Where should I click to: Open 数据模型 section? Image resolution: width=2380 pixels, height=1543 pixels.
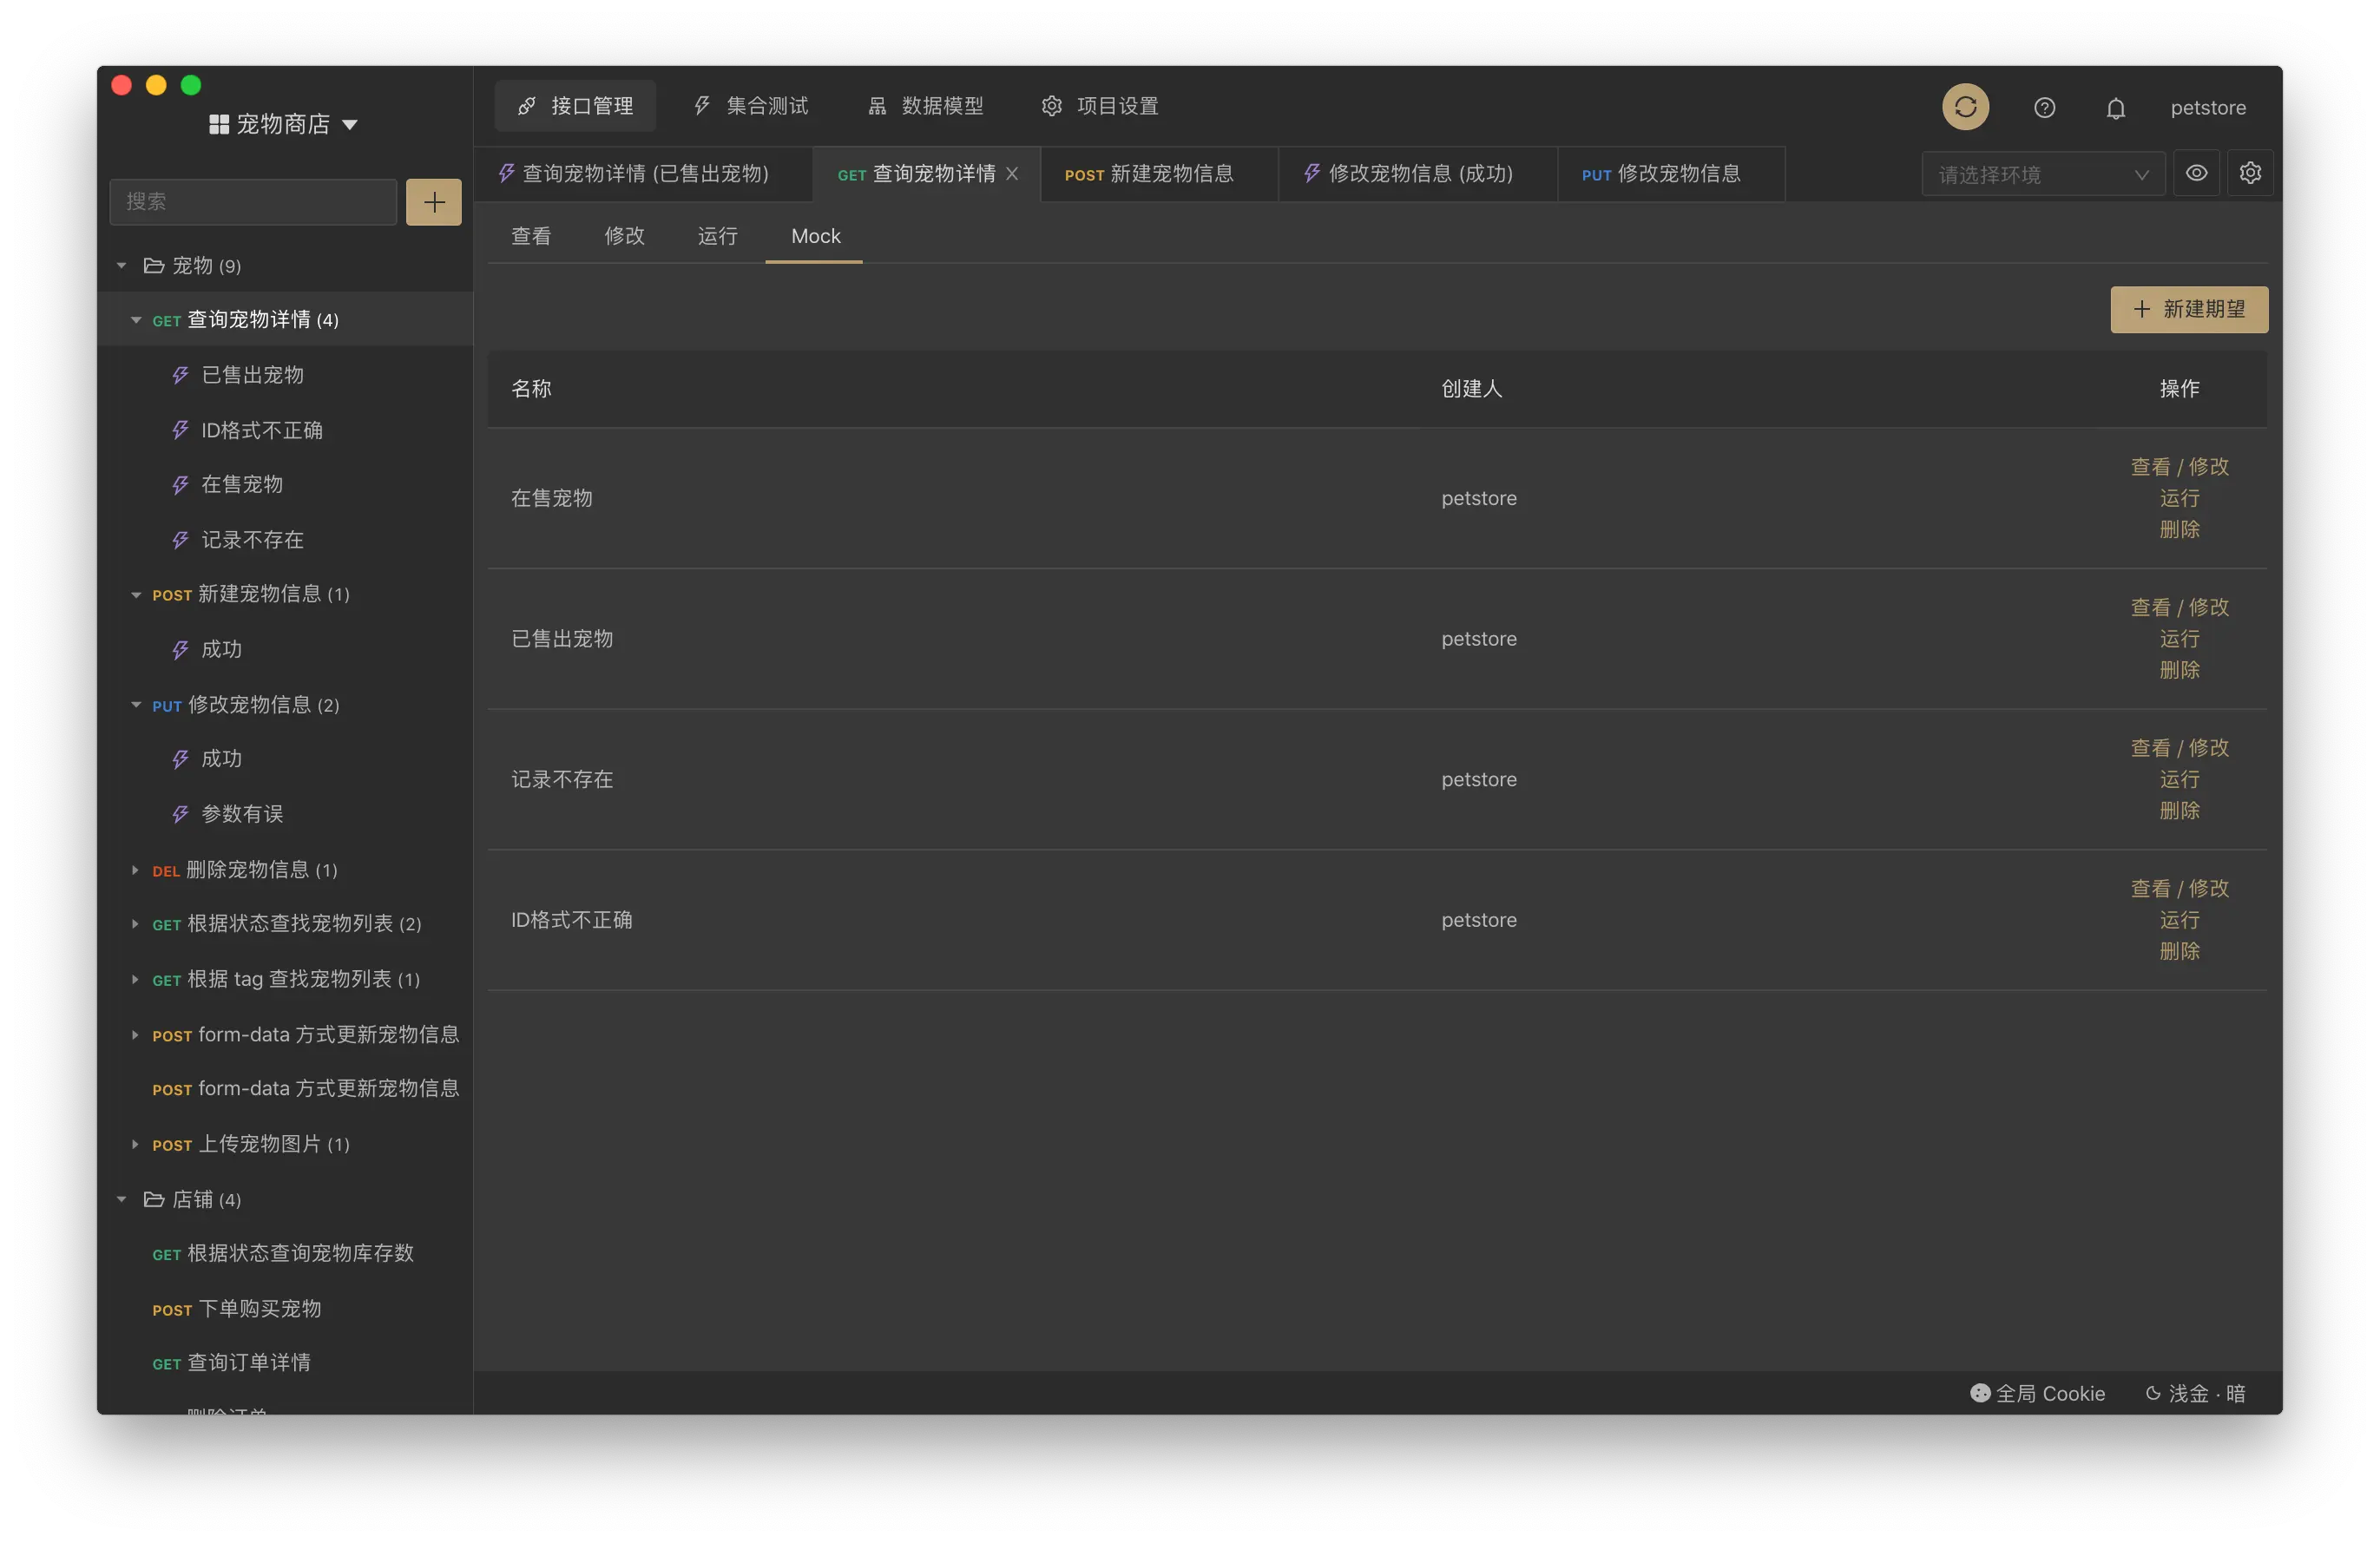tap(926, 106)
